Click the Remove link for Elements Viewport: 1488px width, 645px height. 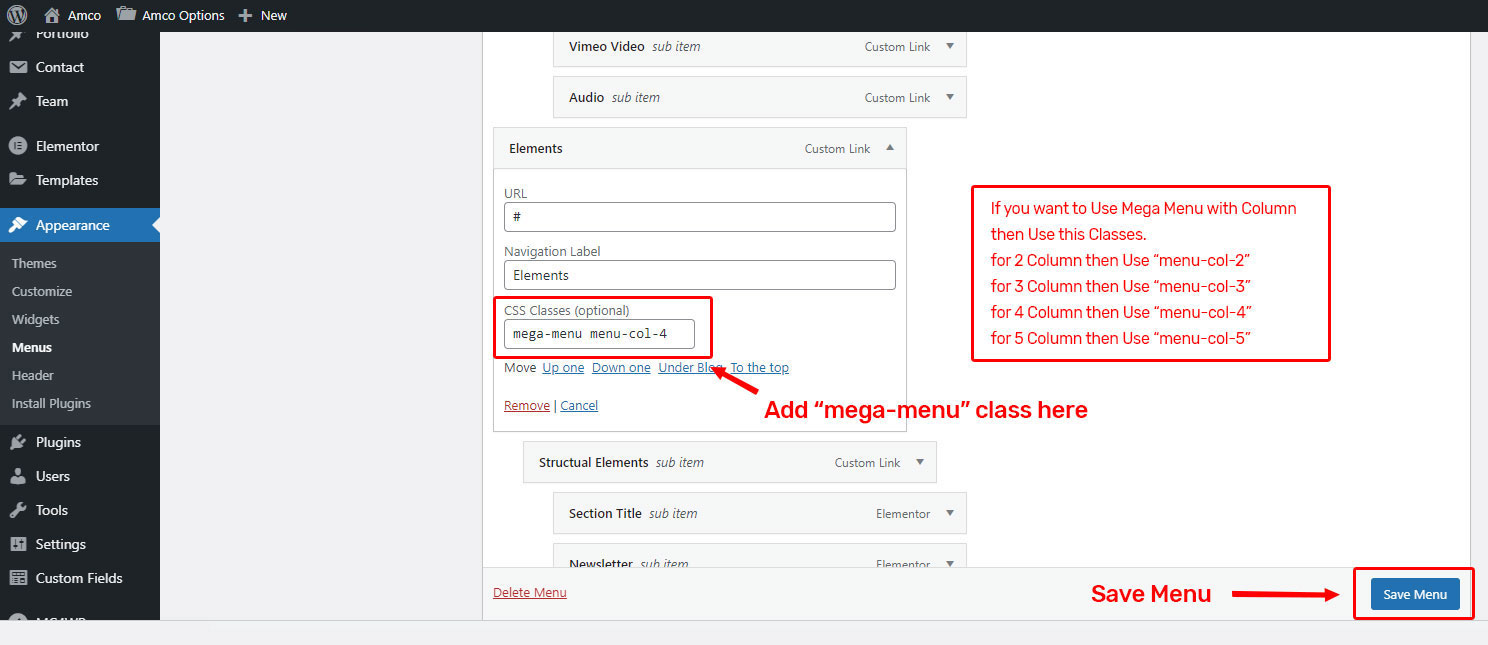pyautogui.click(x=526, y=405)
